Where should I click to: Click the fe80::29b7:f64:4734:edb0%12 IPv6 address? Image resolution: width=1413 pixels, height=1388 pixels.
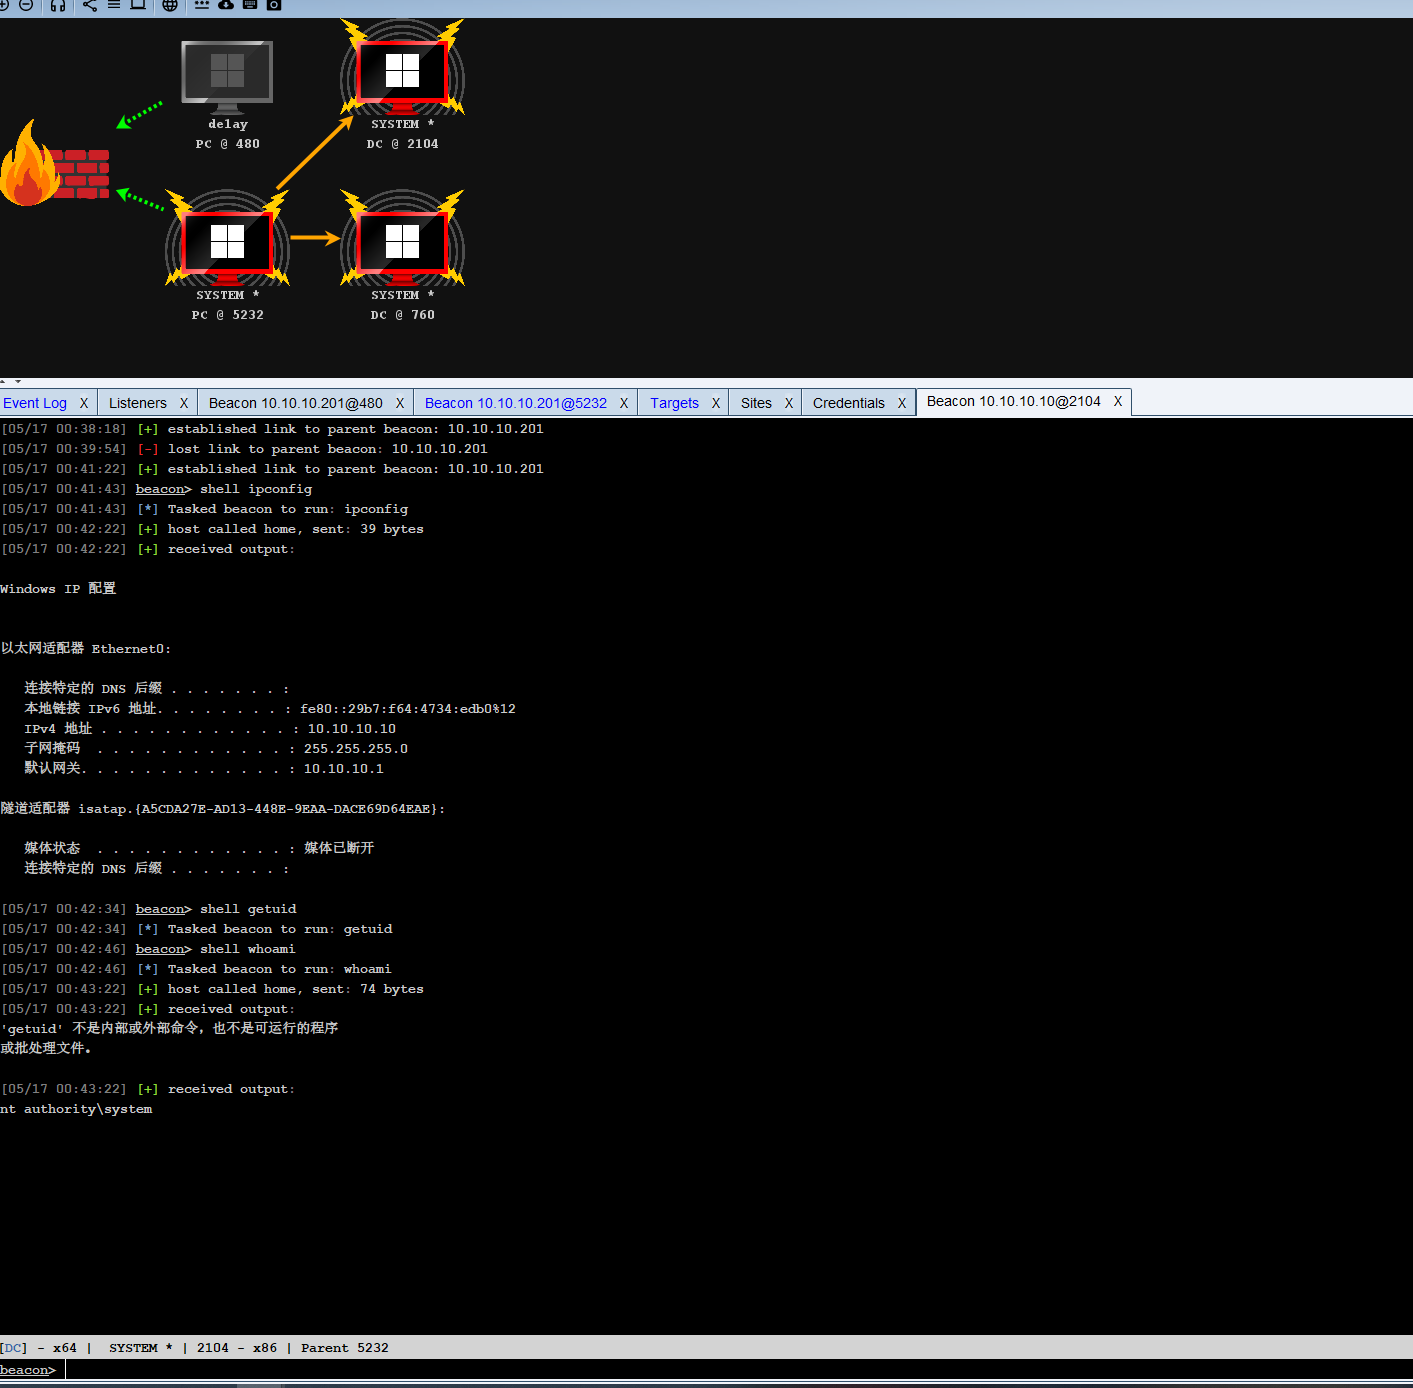point(408,709)
